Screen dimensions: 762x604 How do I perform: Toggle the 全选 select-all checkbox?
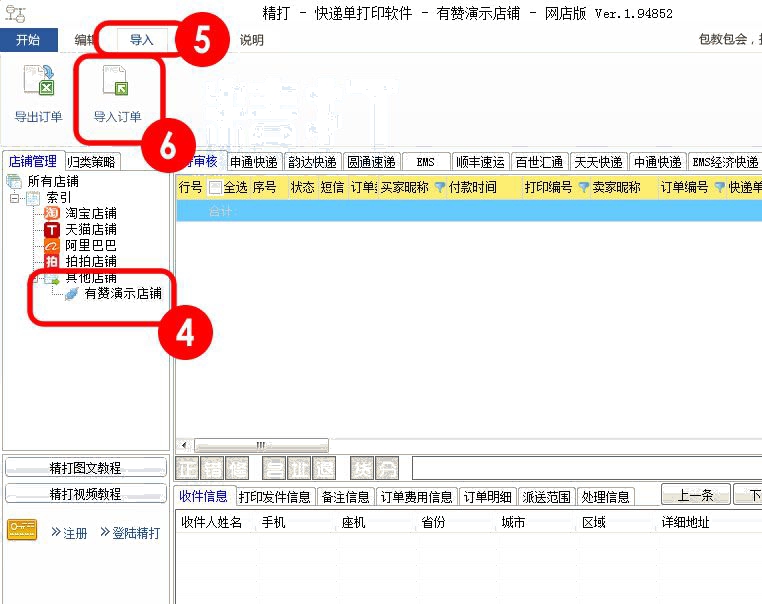(215, 188)
